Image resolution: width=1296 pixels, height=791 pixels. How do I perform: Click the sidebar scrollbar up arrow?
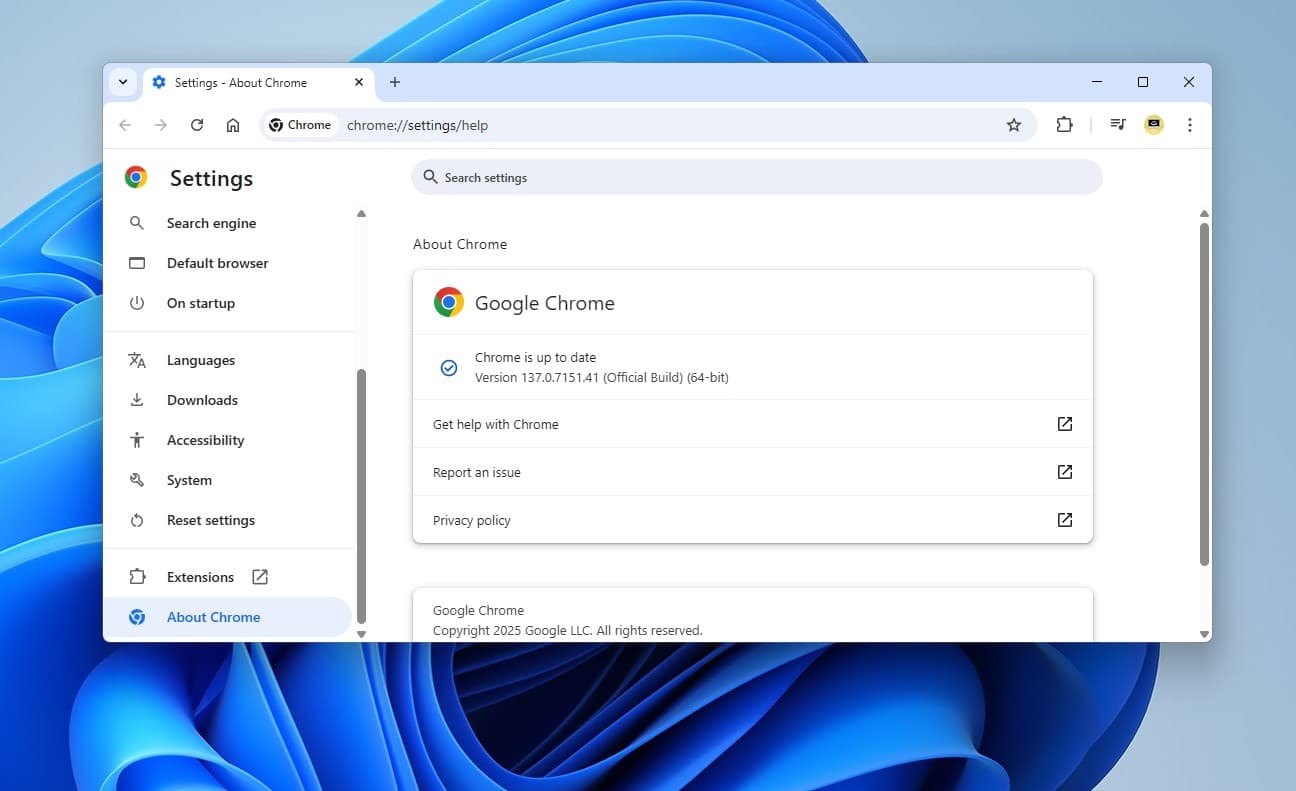[x=361, y=213]
